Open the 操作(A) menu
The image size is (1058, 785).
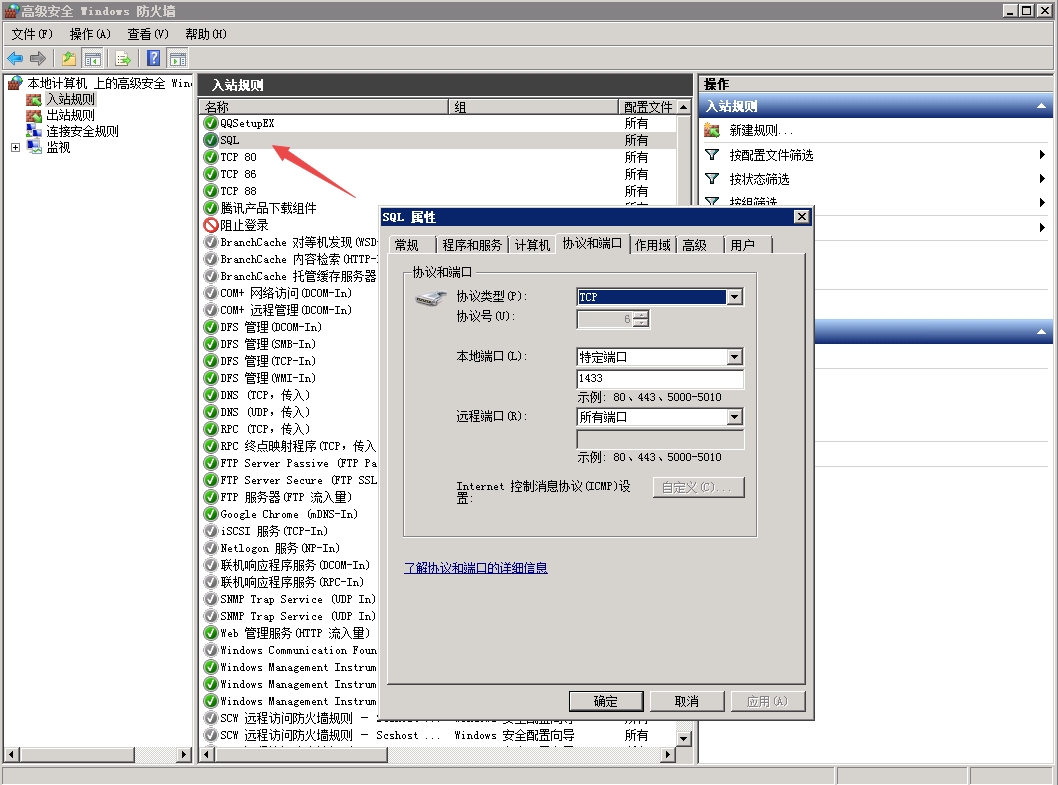(90, 34)
